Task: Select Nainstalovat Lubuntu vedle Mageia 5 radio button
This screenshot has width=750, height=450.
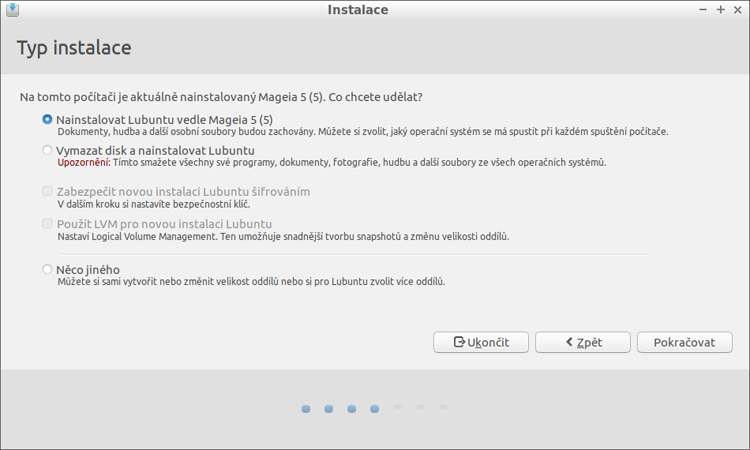Action: tap(47, 119)
